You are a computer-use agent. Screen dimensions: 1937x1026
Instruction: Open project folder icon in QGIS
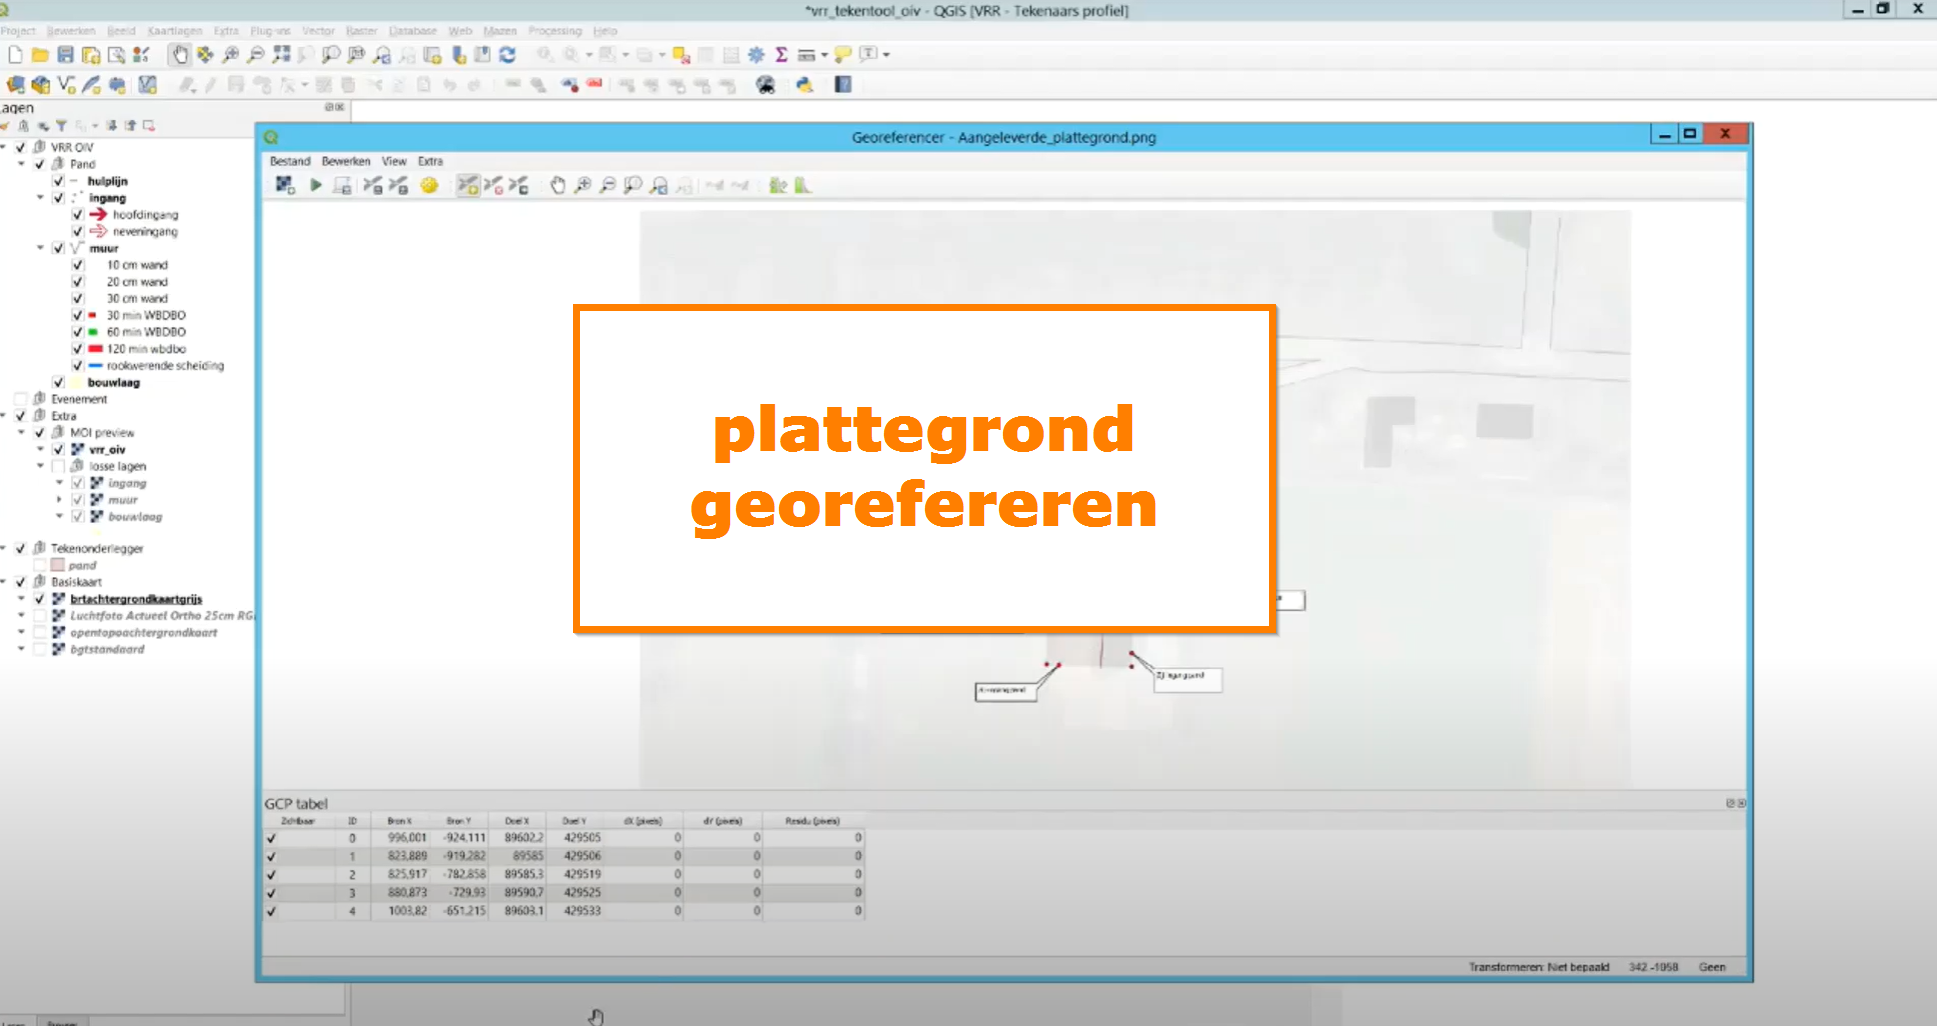[40, 55]
